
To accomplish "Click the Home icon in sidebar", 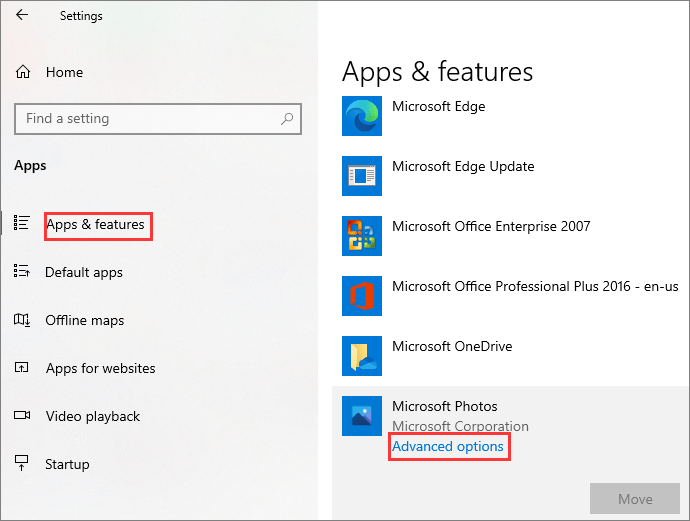I will [x=23, y=72].
